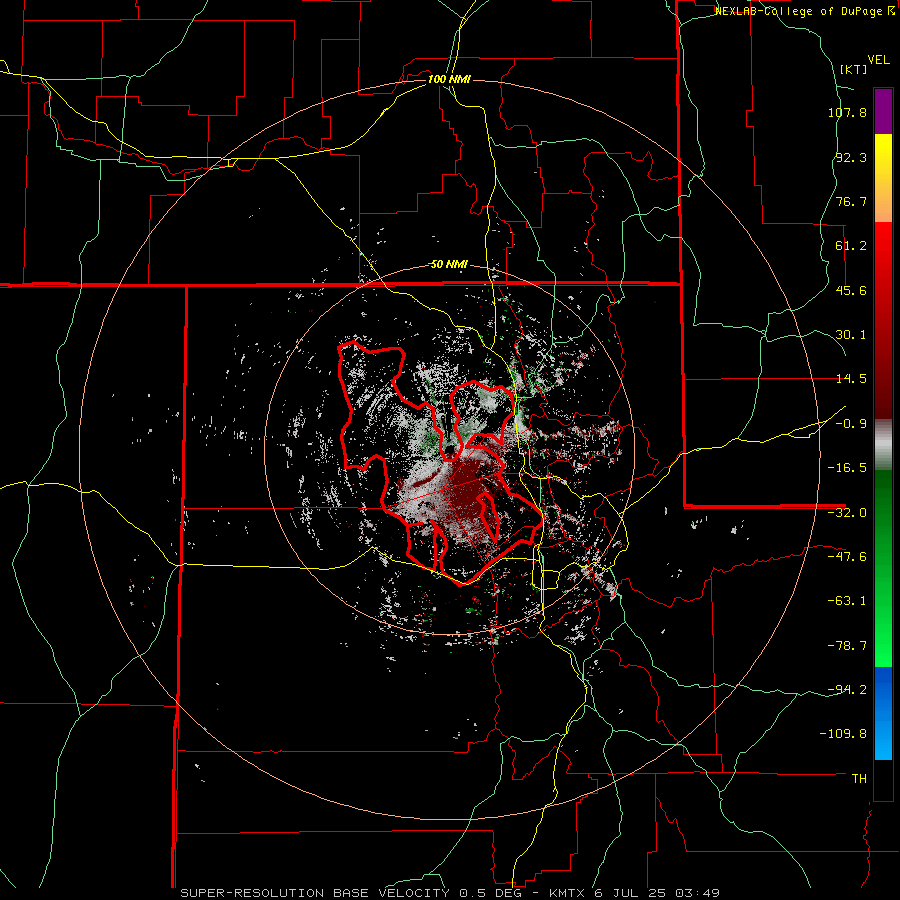Screen dimensions: 900x900
Task: Pick the gray near-zero segment of color bar
Action: [x=883, y=444]
